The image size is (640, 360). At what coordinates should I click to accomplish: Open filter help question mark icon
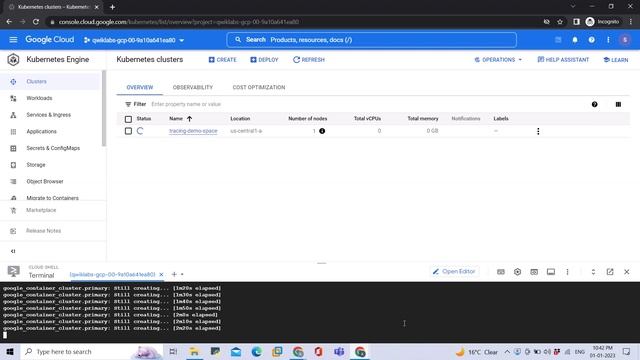click(x=595, y=104)
